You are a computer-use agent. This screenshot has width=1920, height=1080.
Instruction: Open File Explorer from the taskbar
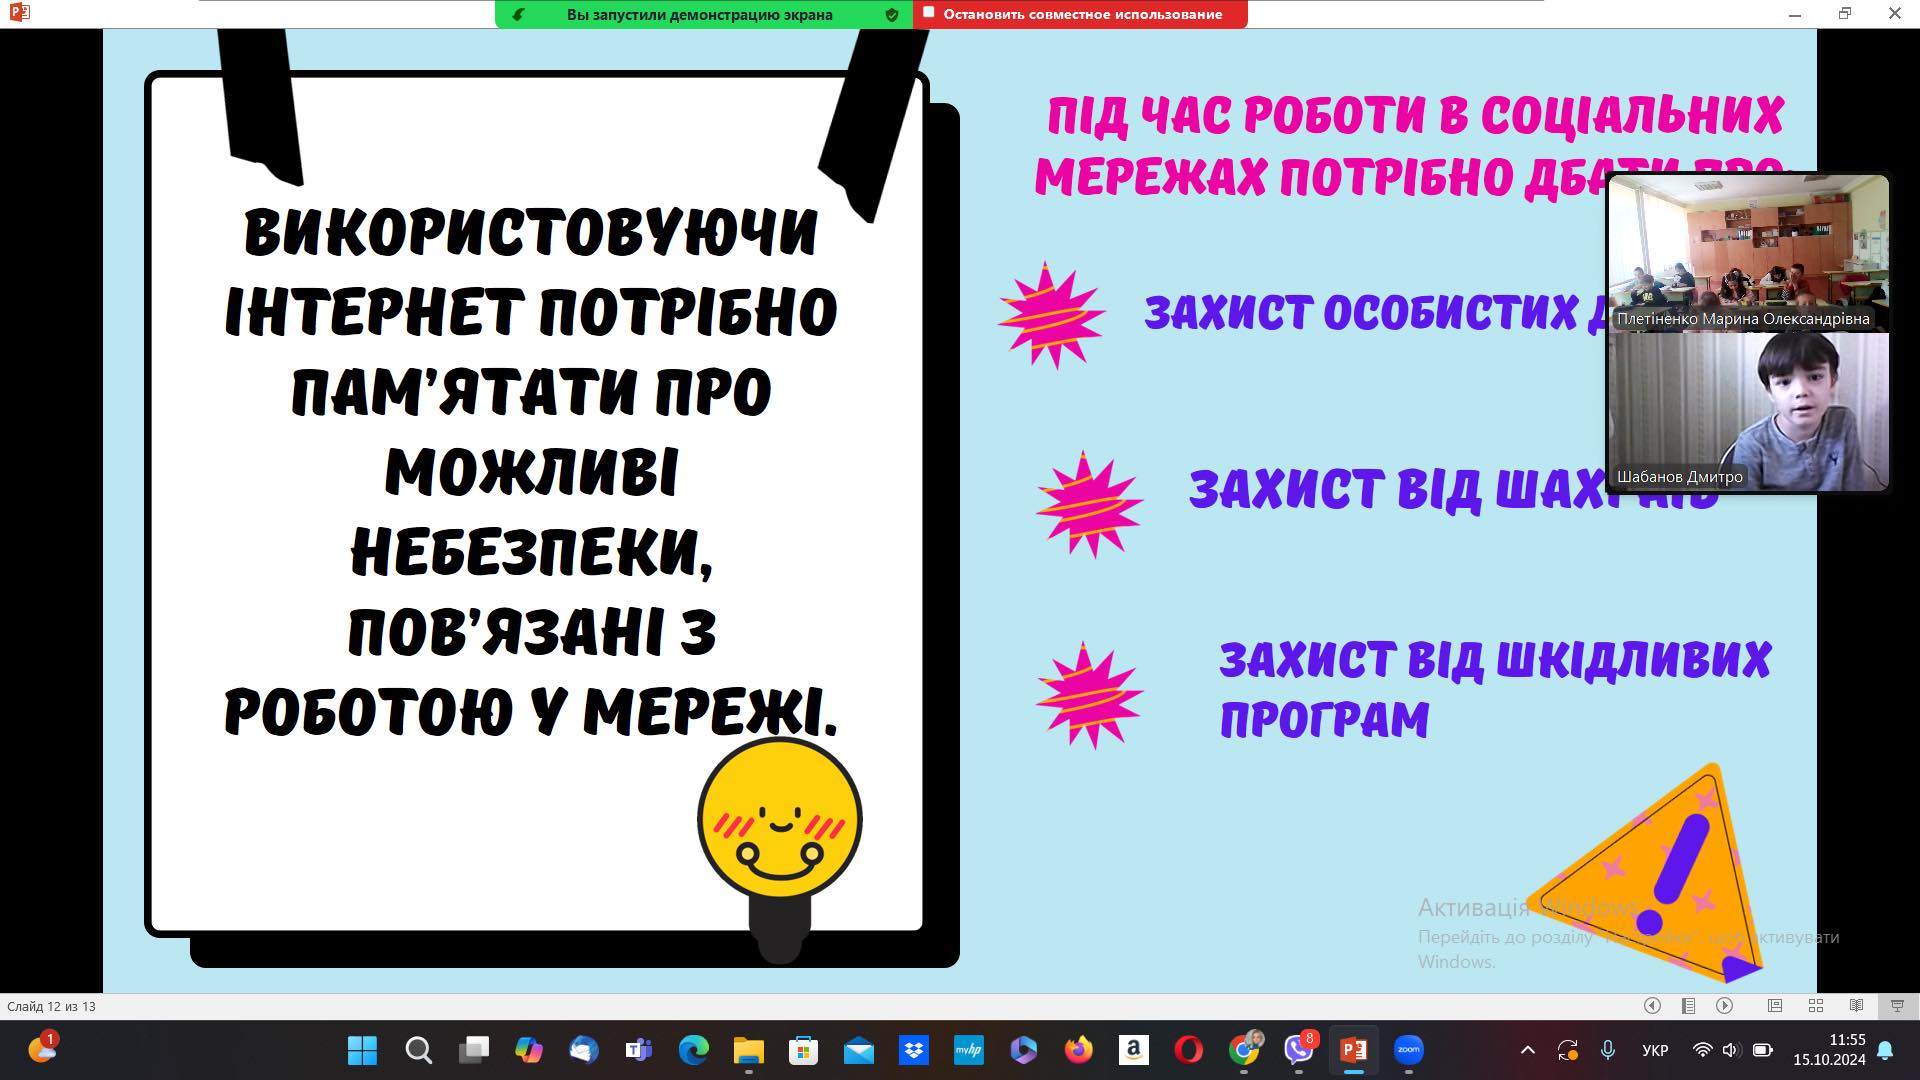pyautogui.click(x=748, y=1050)
